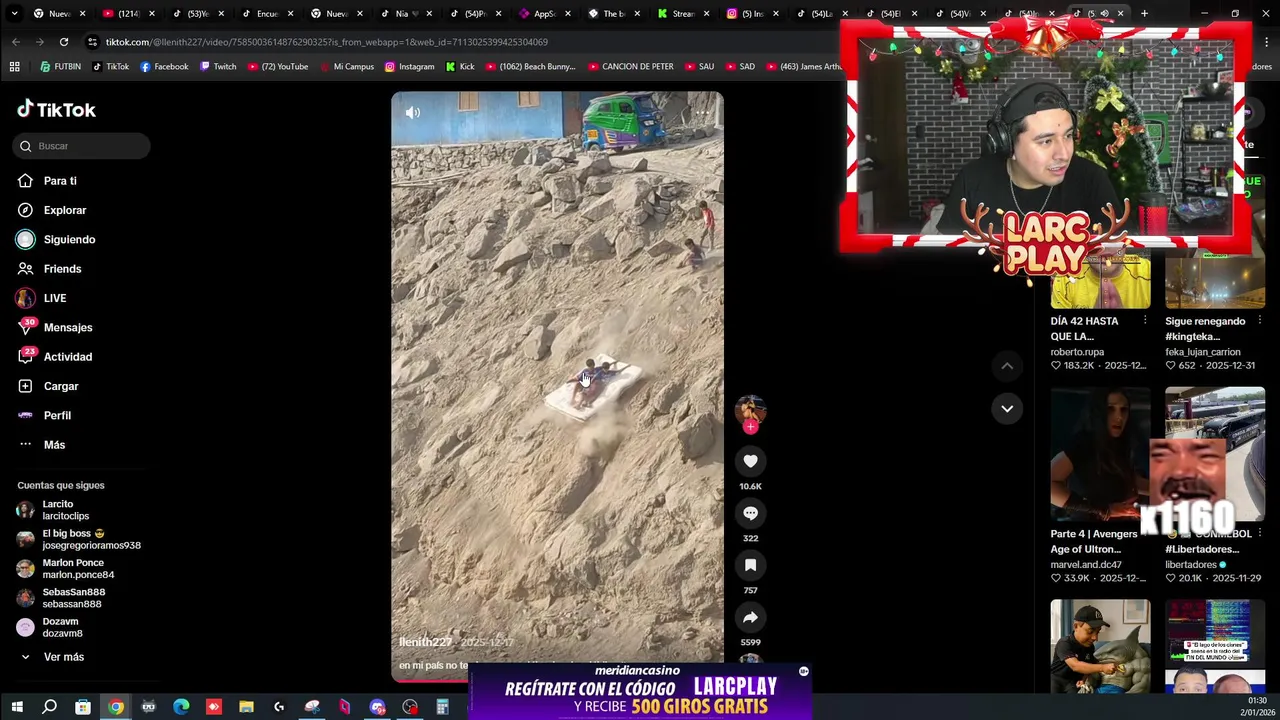Open FUTBIN bookmark

pyautogui.click(x=60, y=67)
